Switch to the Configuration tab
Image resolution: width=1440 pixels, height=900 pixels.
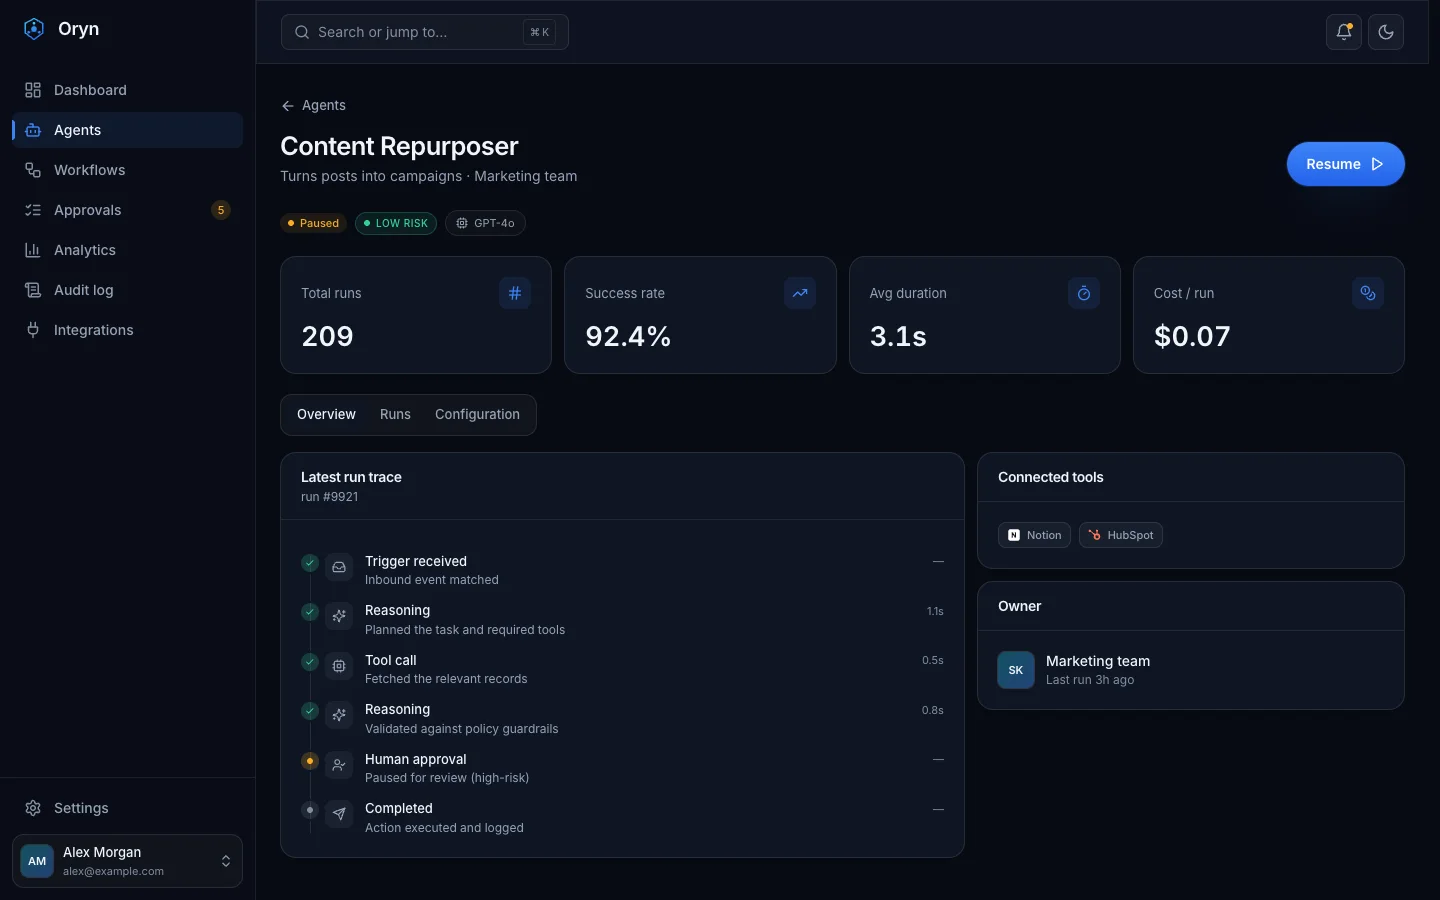477,414
